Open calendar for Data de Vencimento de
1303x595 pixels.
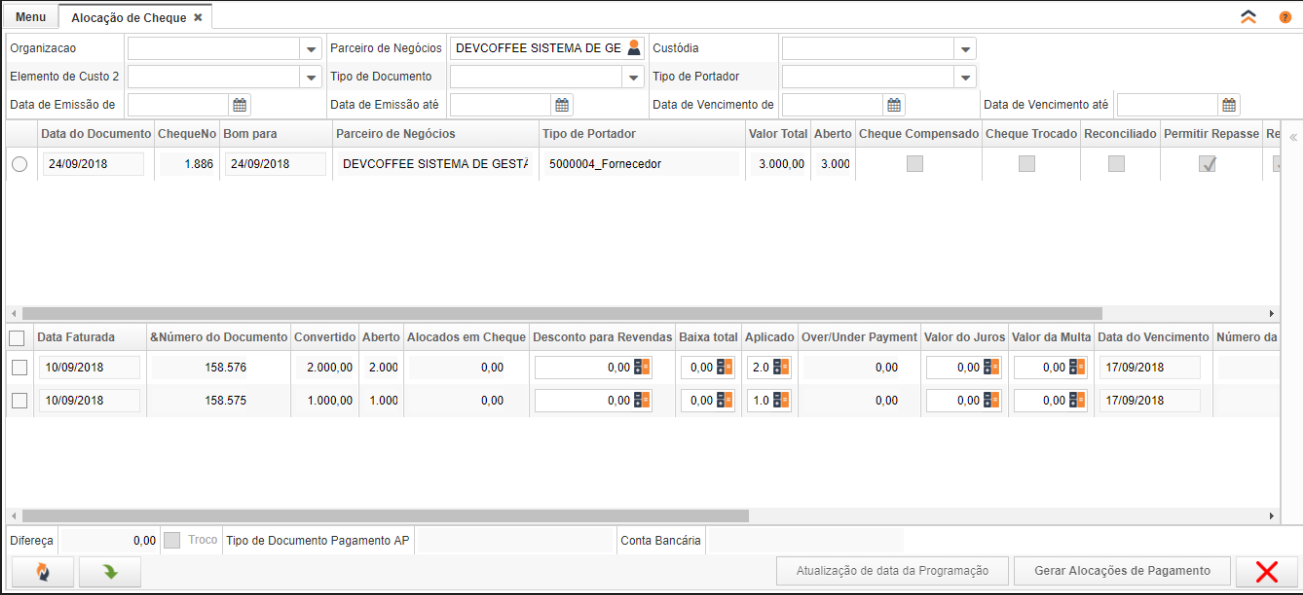click(895, 105)
